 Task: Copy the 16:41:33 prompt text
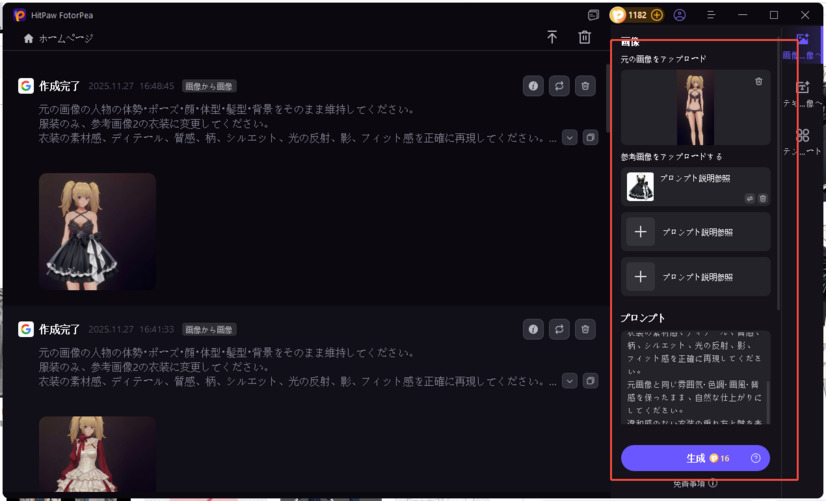pos(591,380)
